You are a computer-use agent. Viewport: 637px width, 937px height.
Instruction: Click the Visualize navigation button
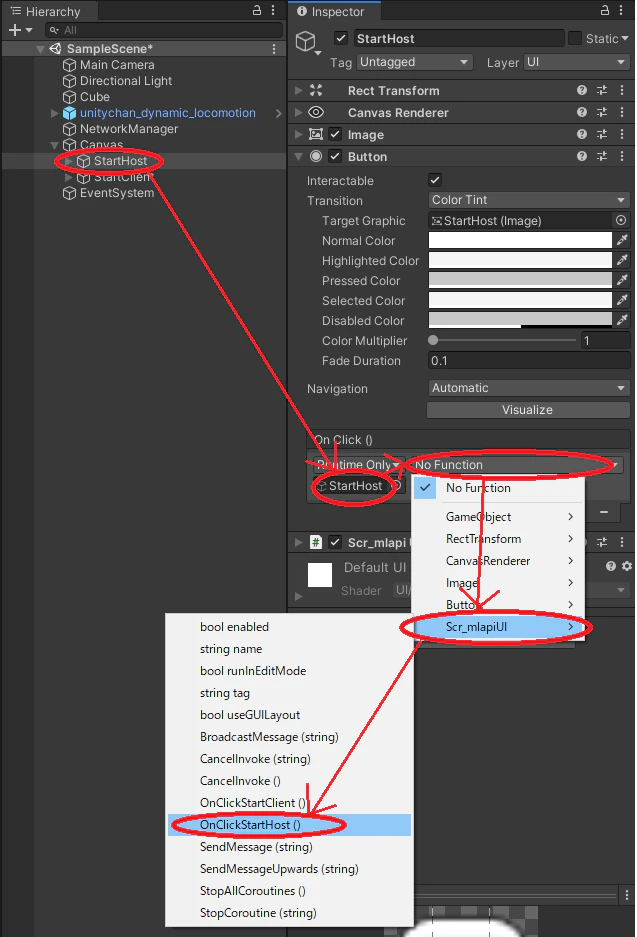pyautogui.click(x=528, y=410)
